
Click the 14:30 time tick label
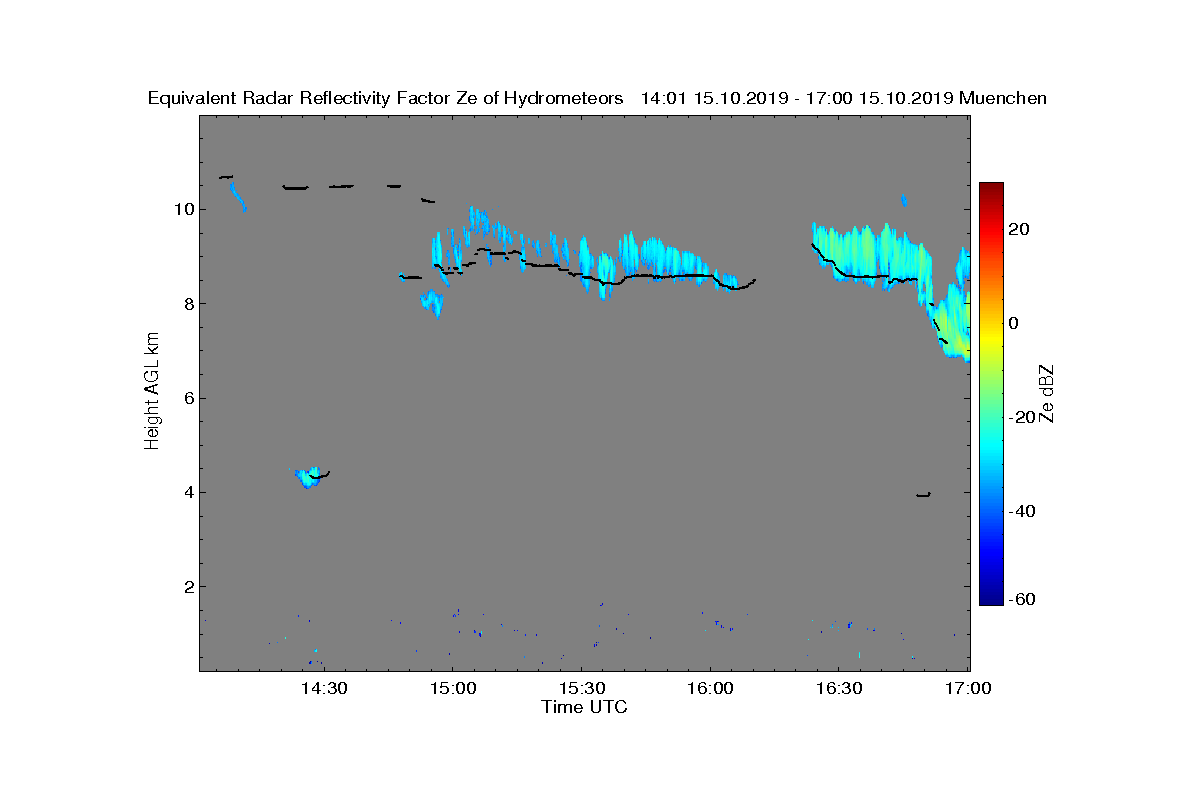324,689
